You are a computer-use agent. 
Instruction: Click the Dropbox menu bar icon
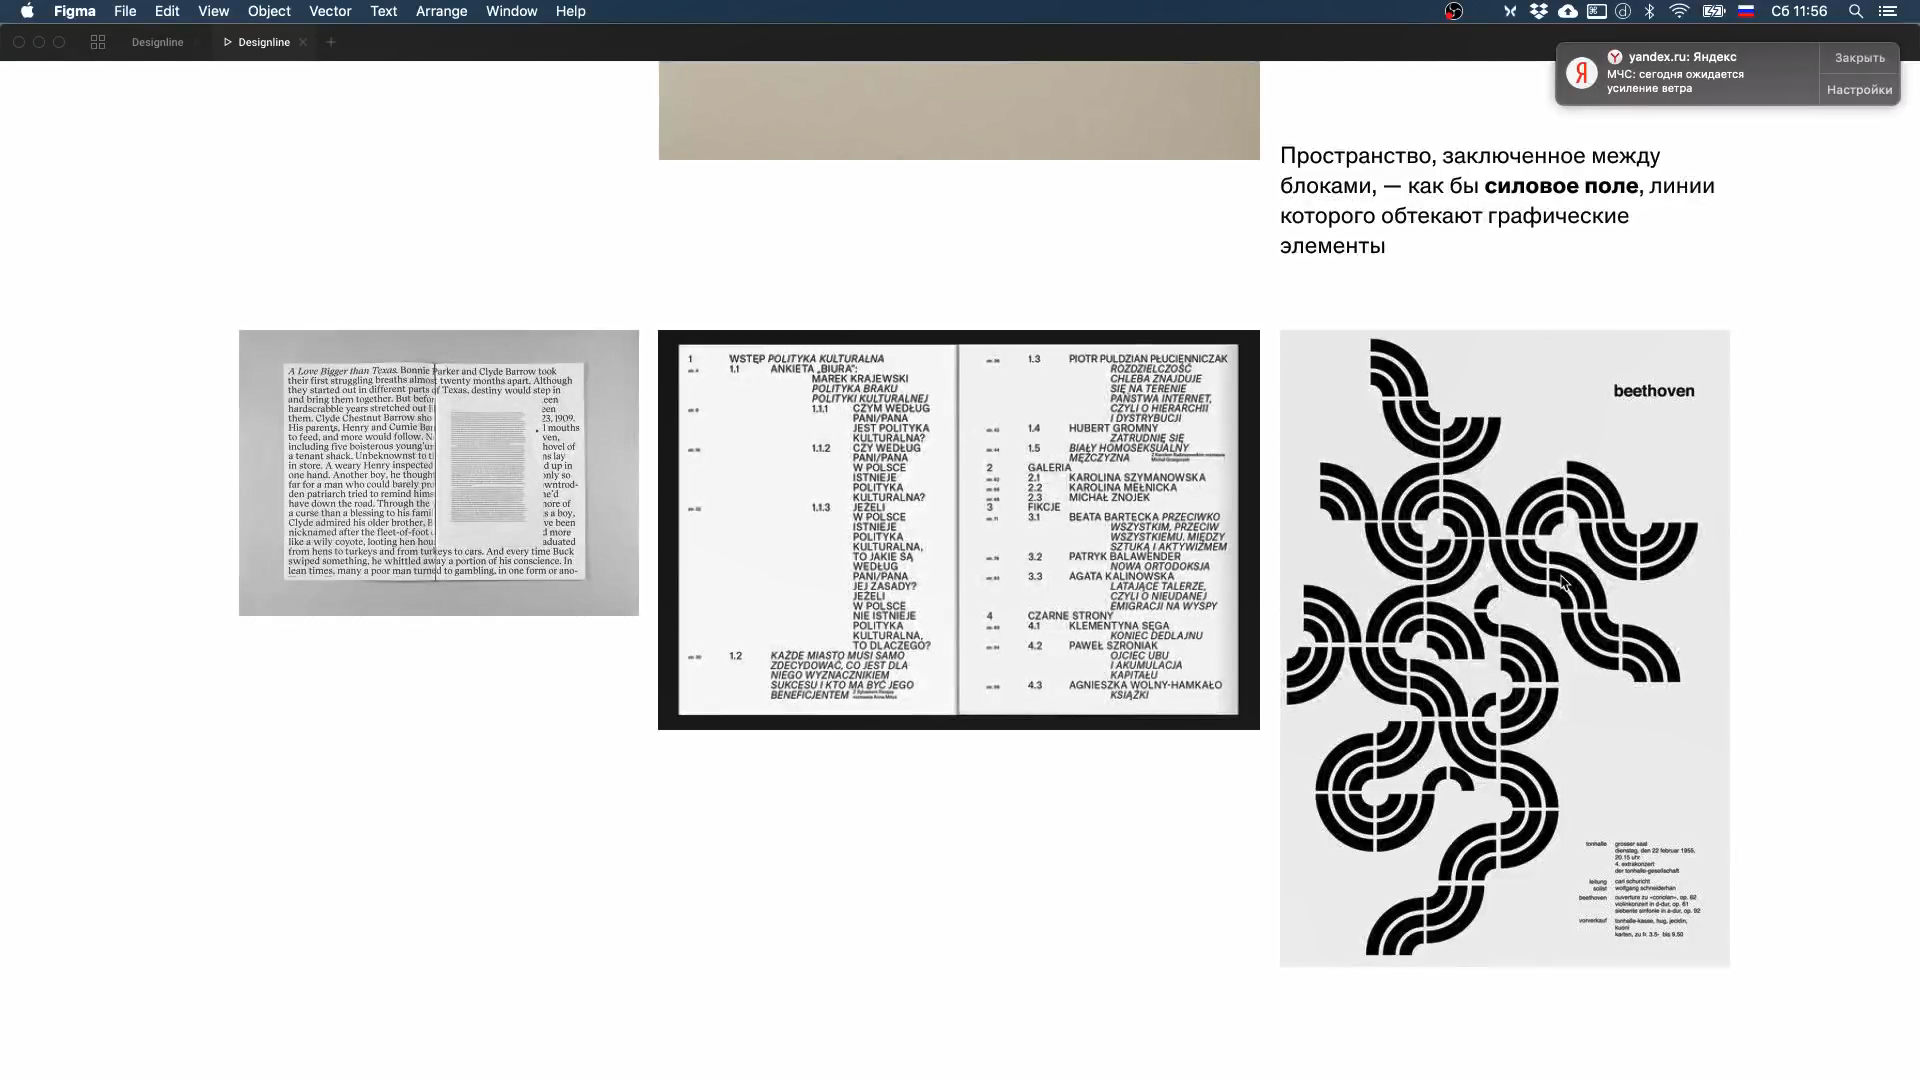coord(1539,11)
